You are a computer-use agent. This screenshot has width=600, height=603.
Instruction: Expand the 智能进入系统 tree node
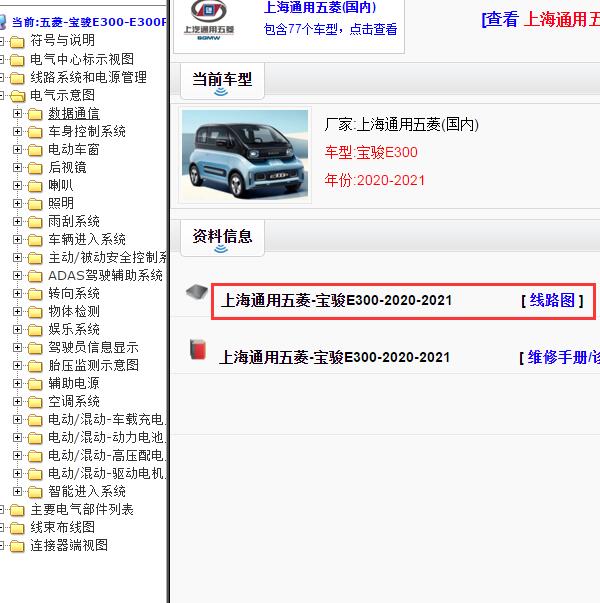click(x=17, y=491)
